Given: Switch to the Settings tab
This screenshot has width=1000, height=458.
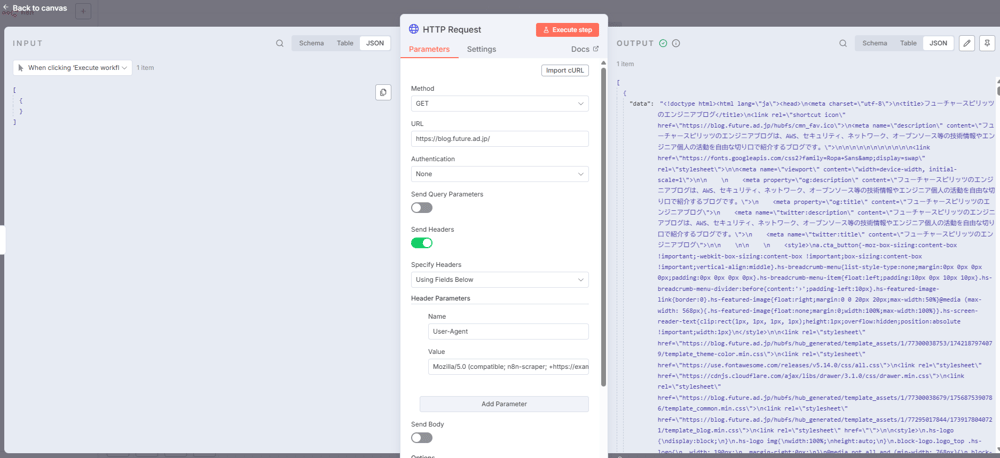Looking at the screenshot, I should [x=481, y=49].
